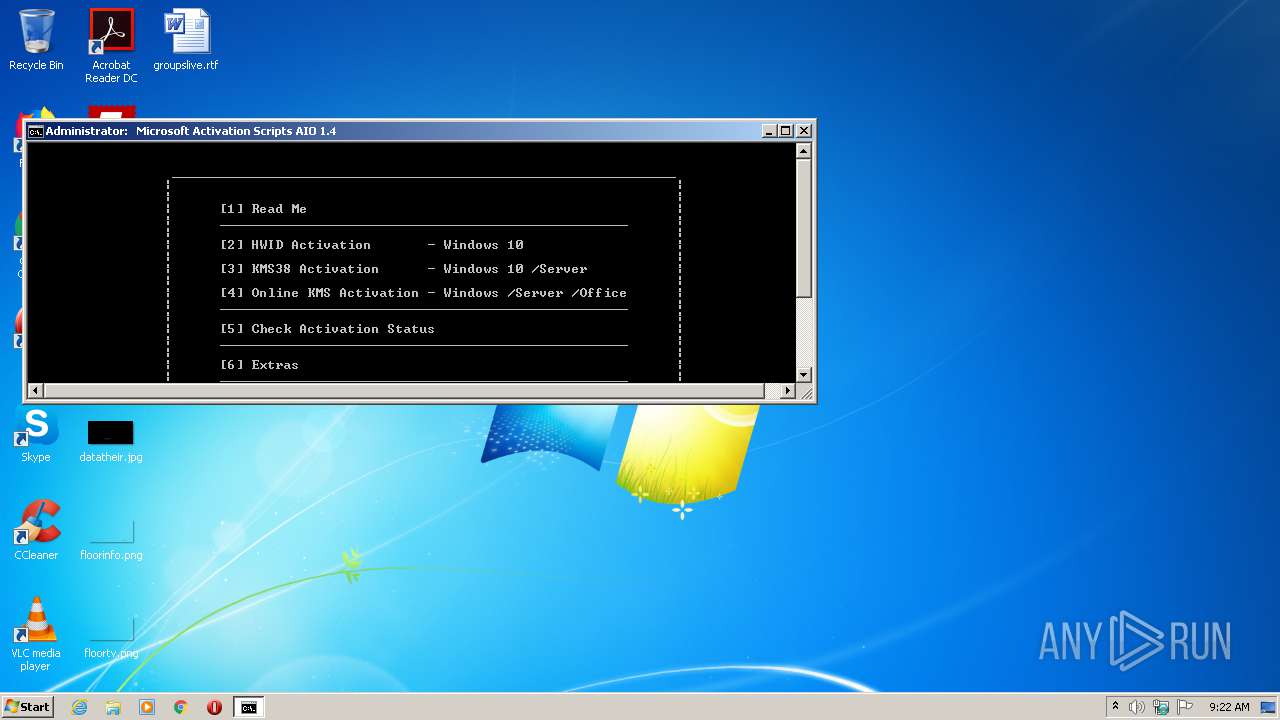Click the vertical scrollbar thumb
Image resolution: width=1280 pixels, height=720 pixels.
[804, 227]
